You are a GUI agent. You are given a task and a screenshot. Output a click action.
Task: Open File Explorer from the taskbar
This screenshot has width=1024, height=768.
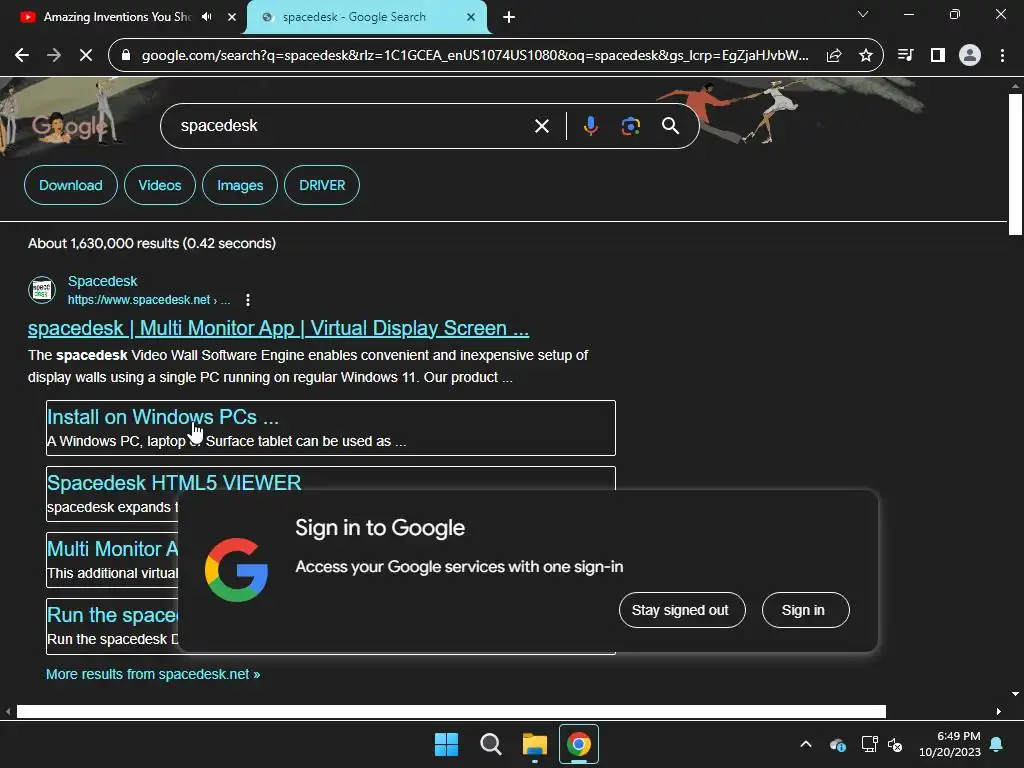[x=534, y=744]
